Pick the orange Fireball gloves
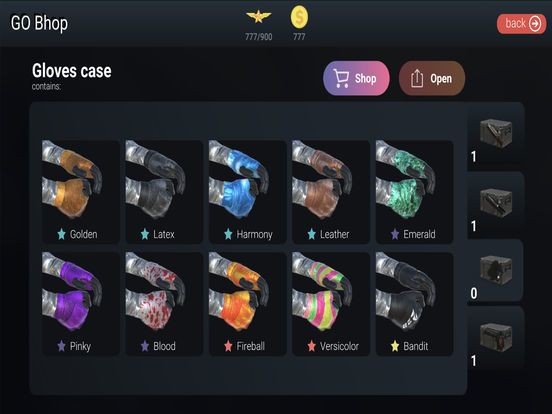Screen dimensions: 552x414 247,304
